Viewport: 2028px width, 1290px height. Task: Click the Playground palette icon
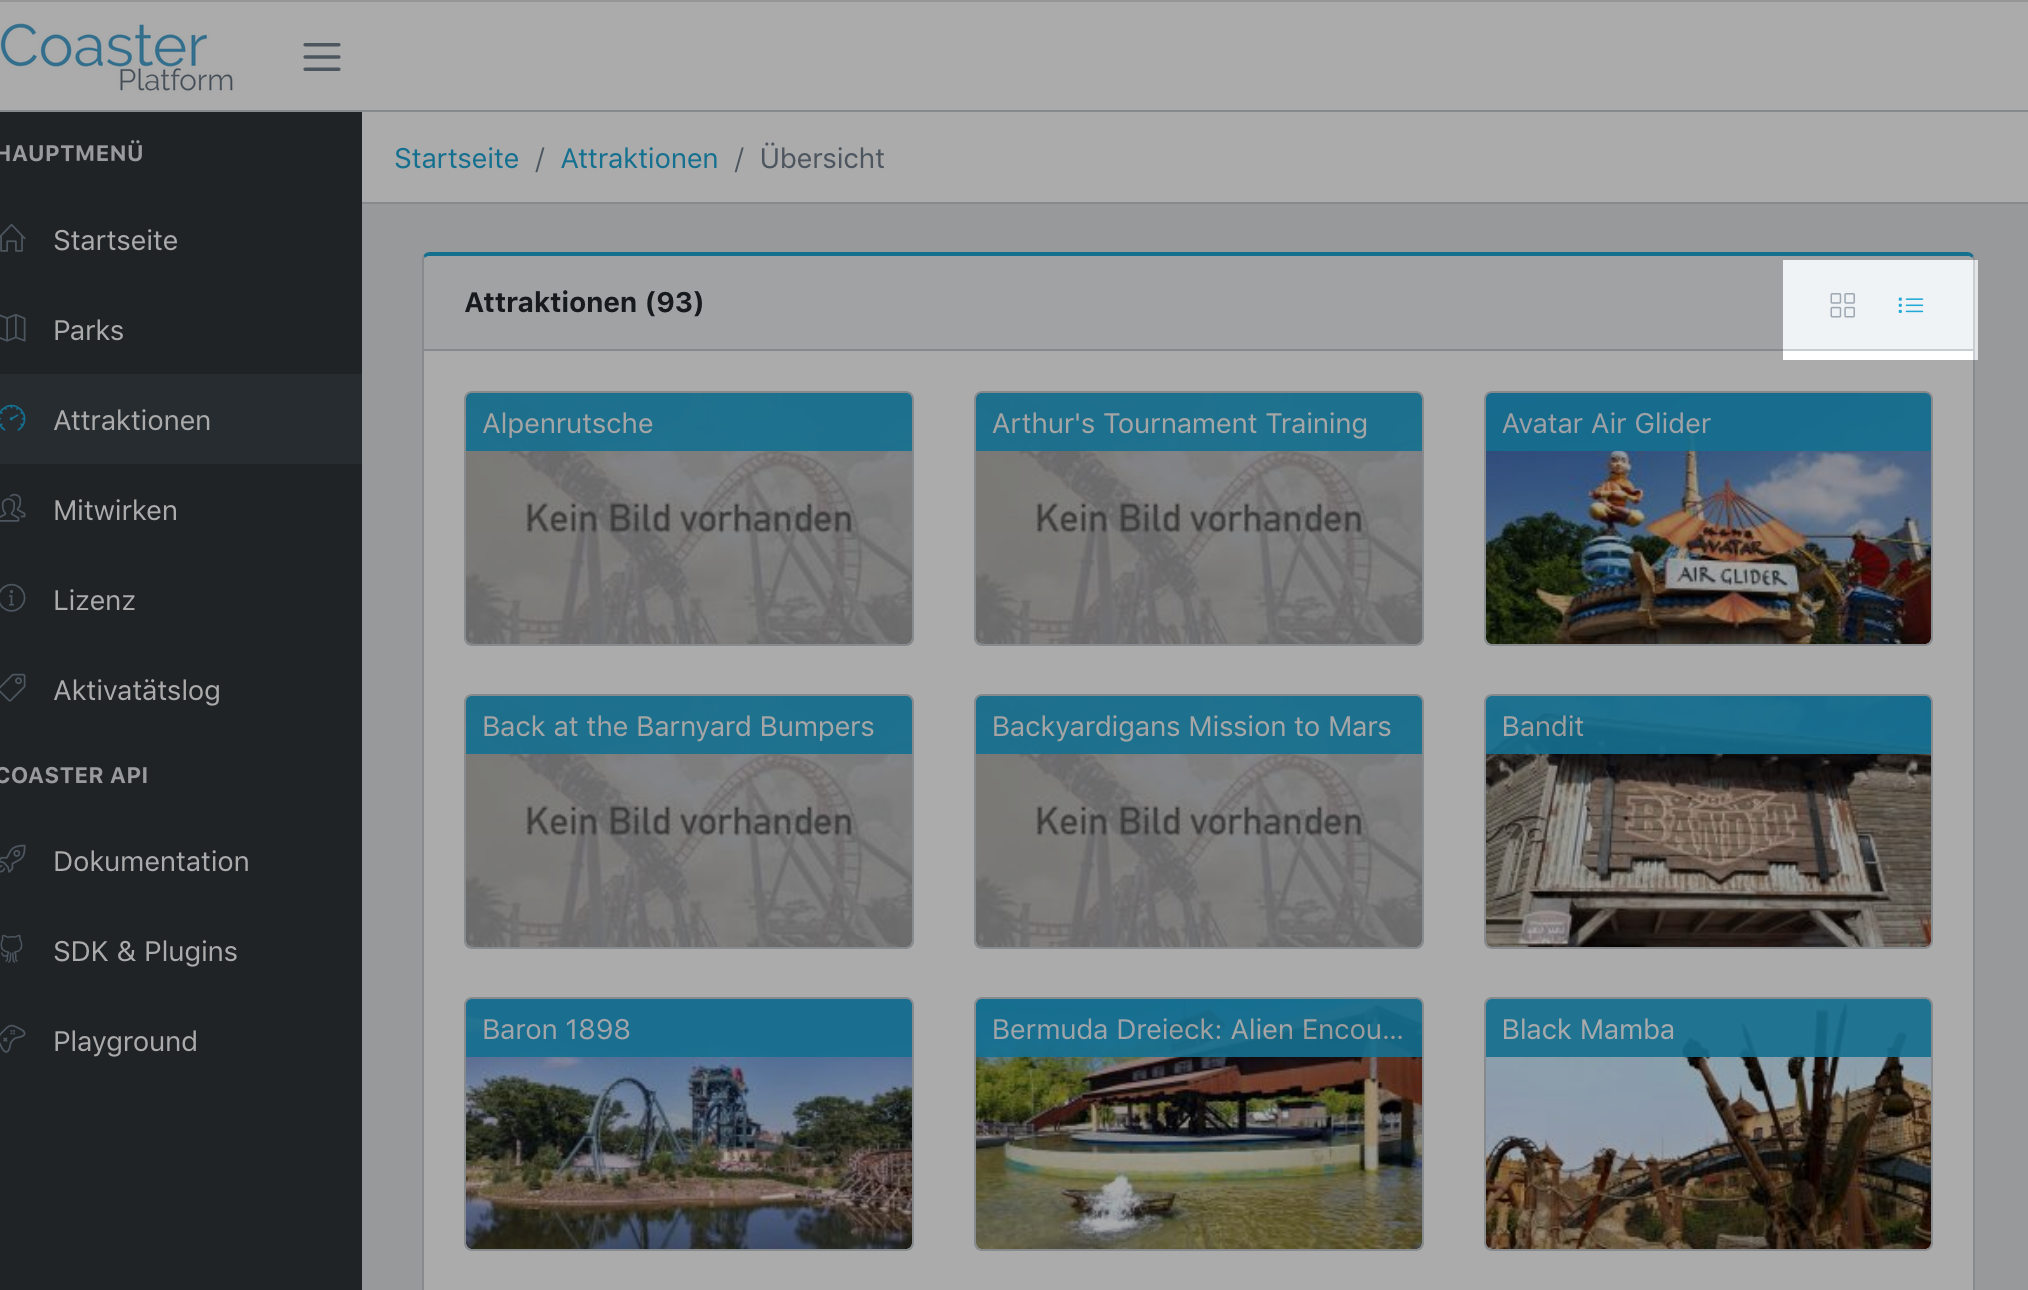[12, 1040]
